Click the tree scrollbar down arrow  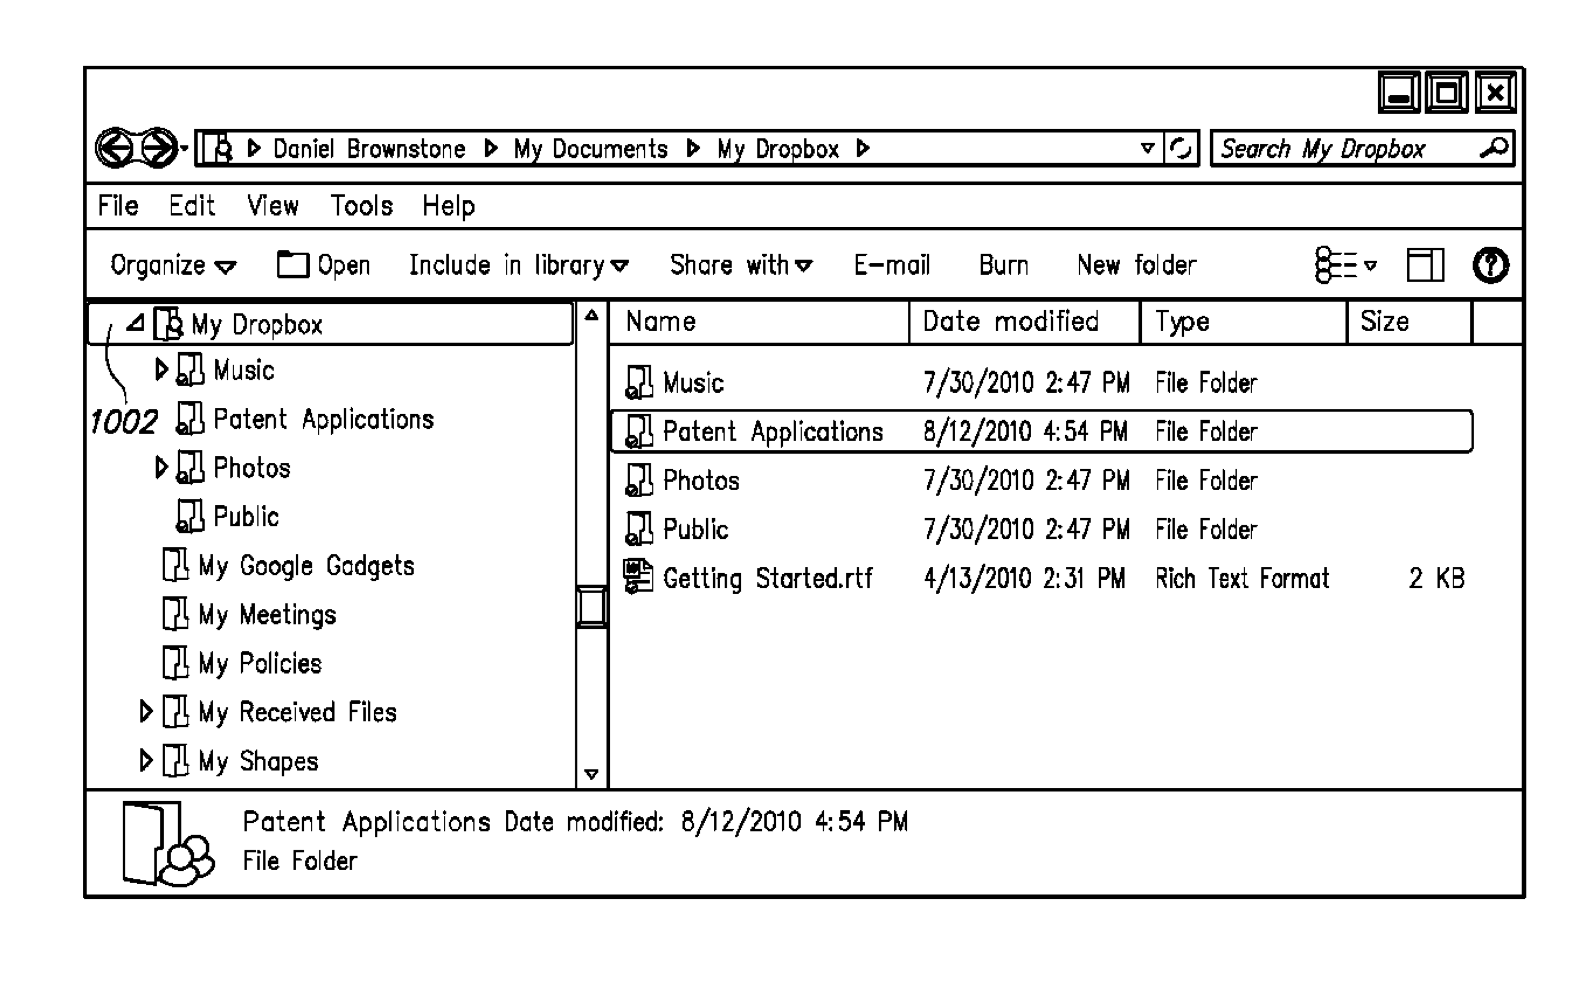pyautogui.click(x=592, y=774)
